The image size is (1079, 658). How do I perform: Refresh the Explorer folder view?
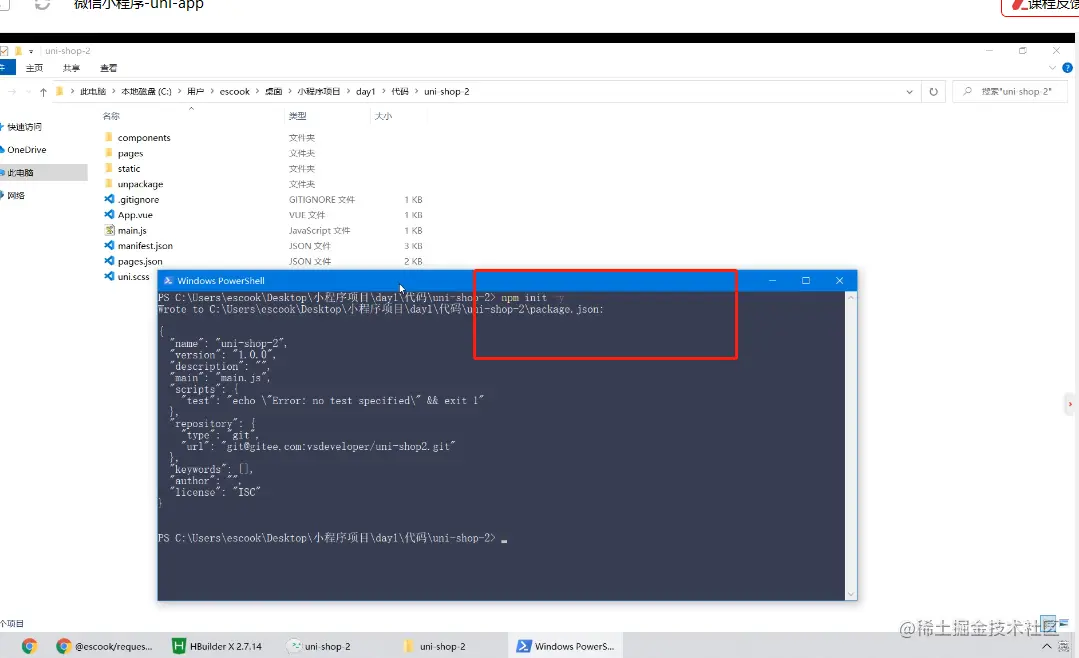(933, 92)
